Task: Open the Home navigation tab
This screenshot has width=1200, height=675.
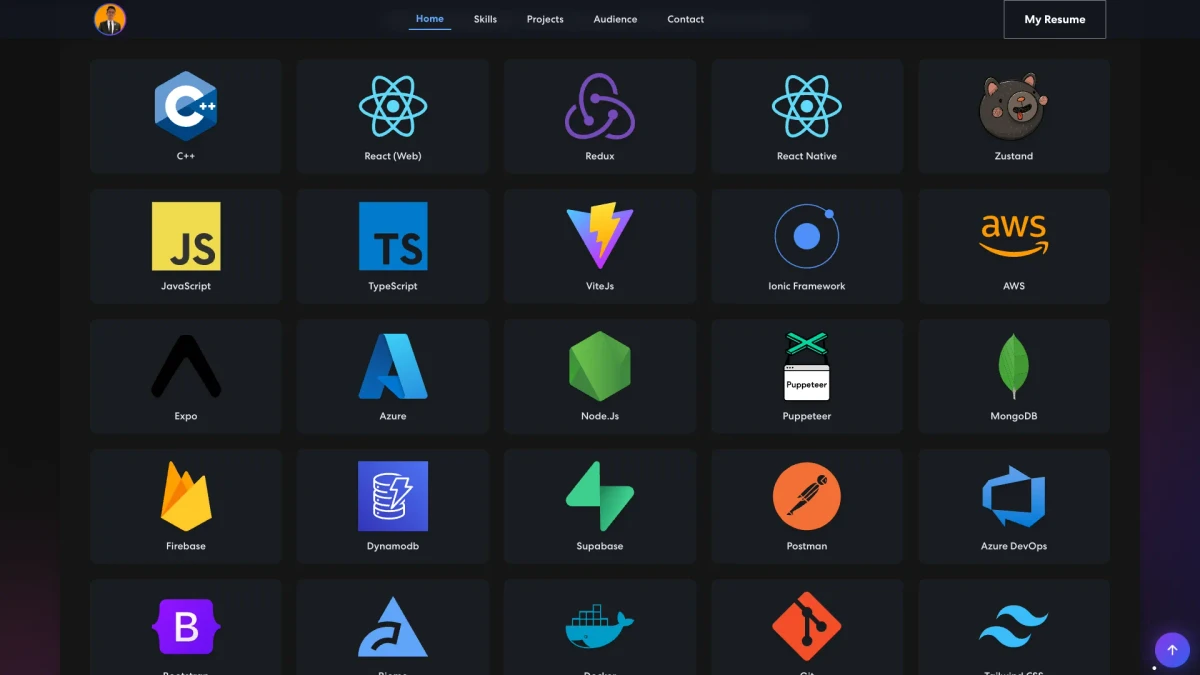Action: pos(430,19)
